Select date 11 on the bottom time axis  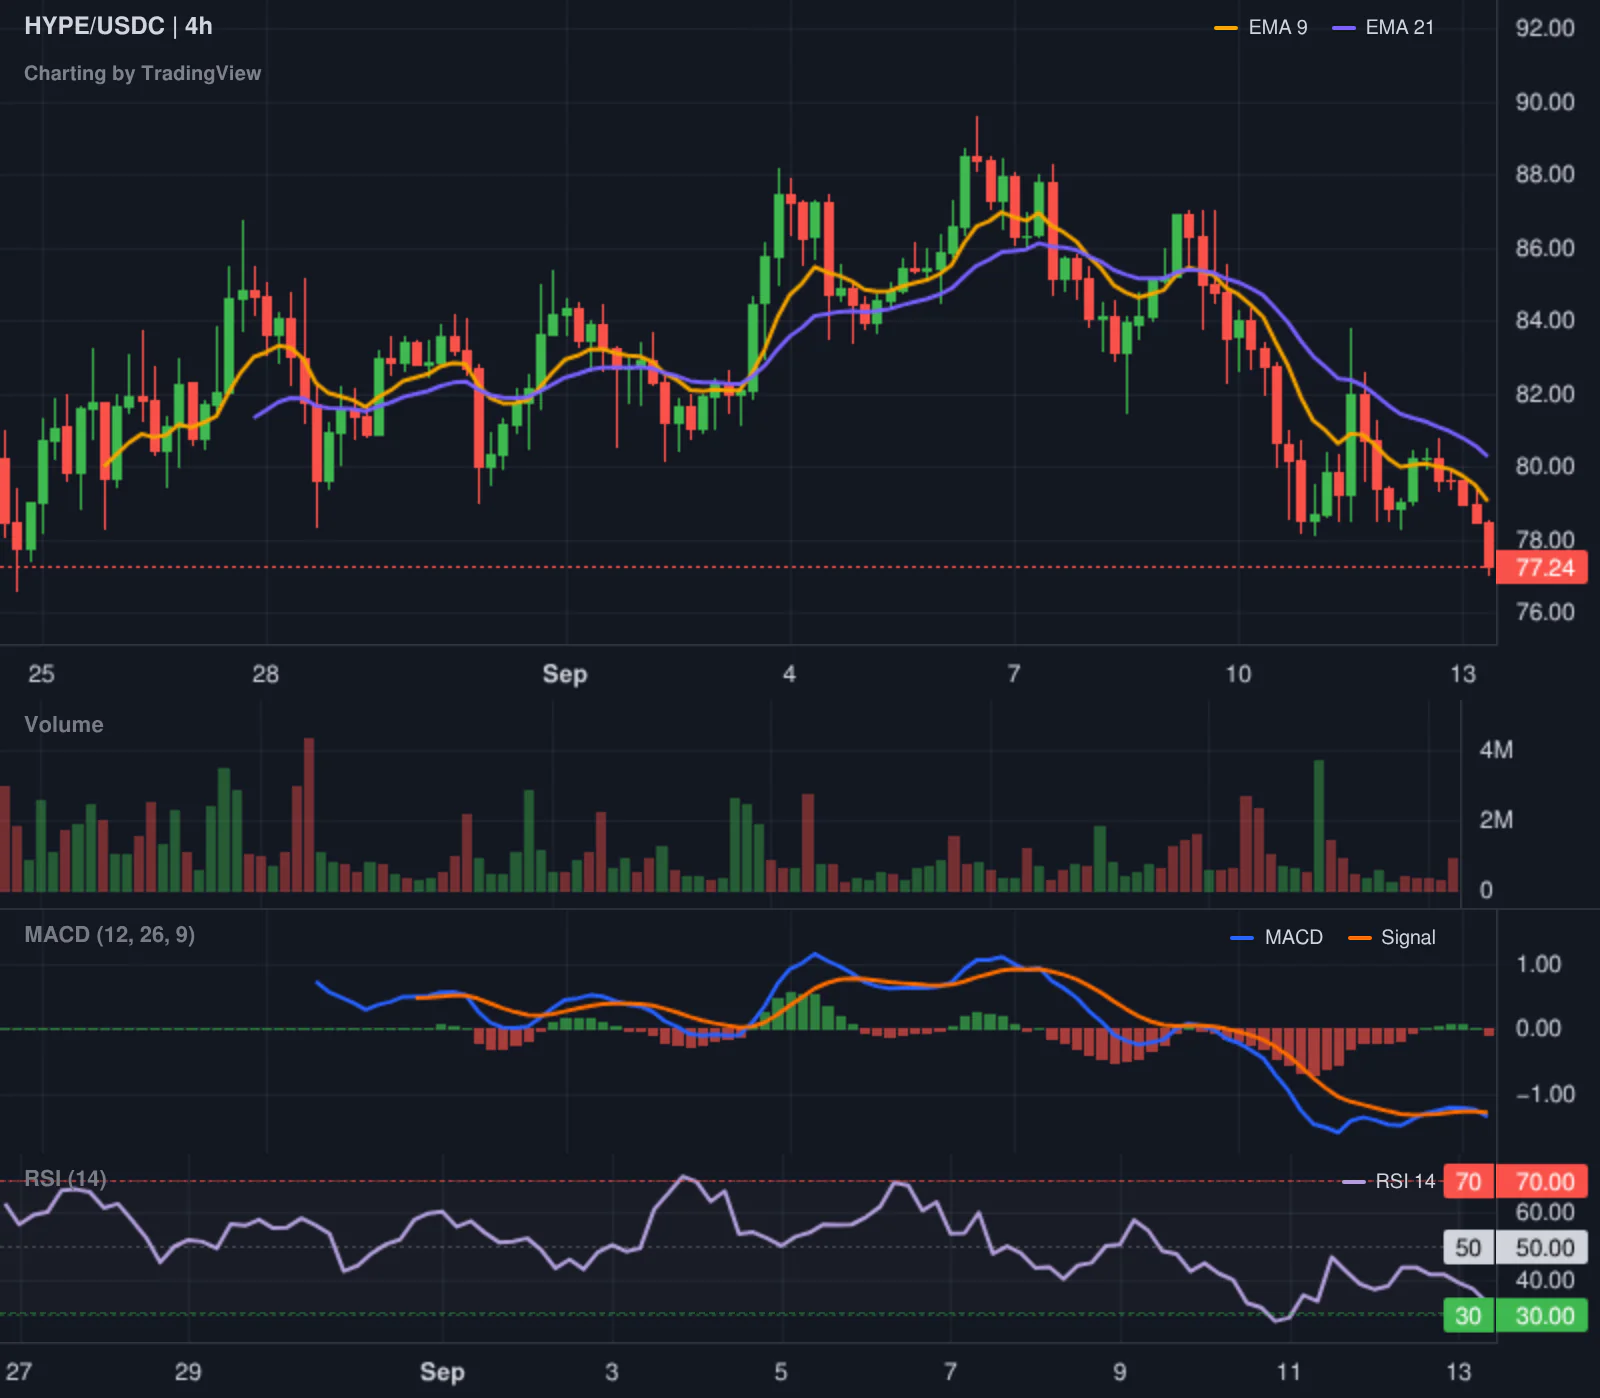point(1288,1372)
